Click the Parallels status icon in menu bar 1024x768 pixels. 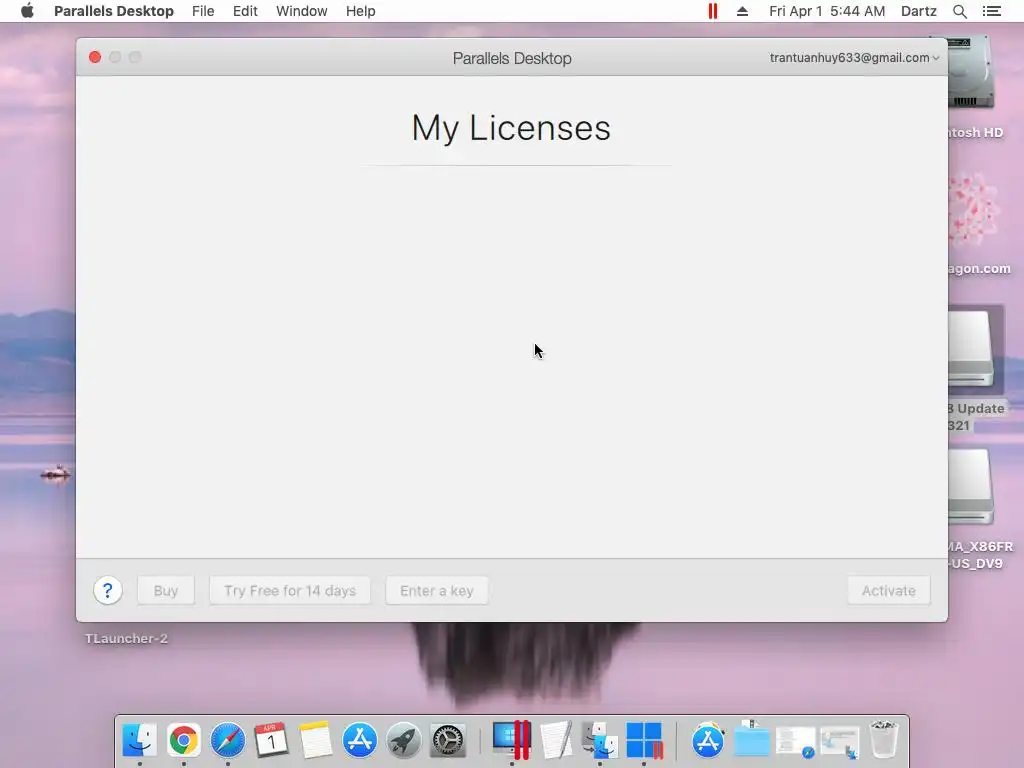(x=712, y=11)
